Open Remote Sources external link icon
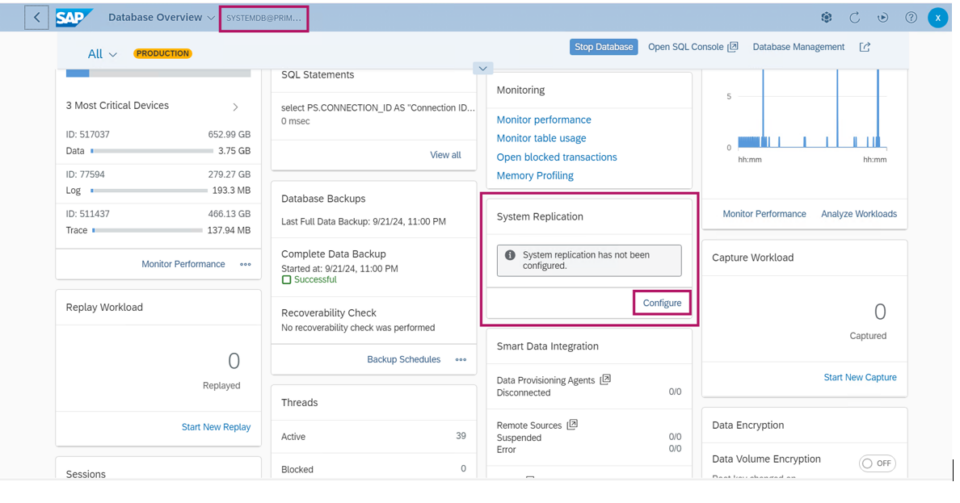The width and height of the screenshot is (960, 503). pos(572,425)
